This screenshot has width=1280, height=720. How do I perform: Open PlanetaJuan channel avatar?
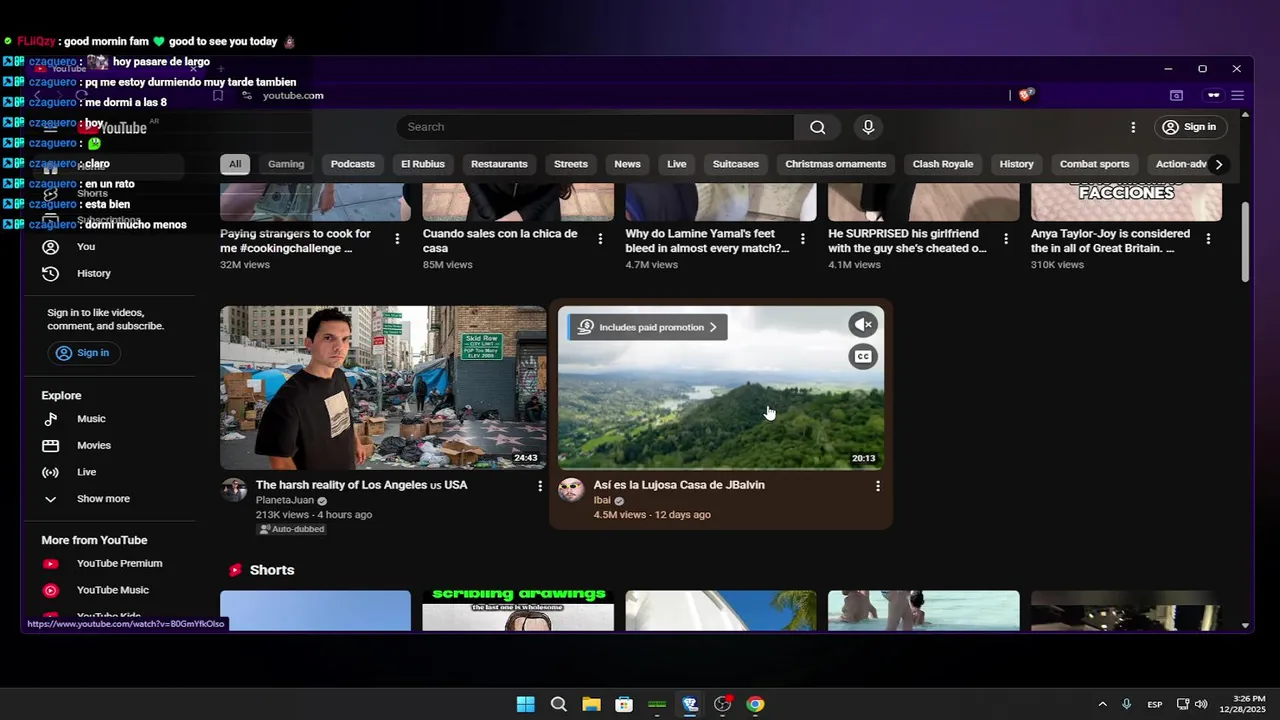click(x=234, y=490)
